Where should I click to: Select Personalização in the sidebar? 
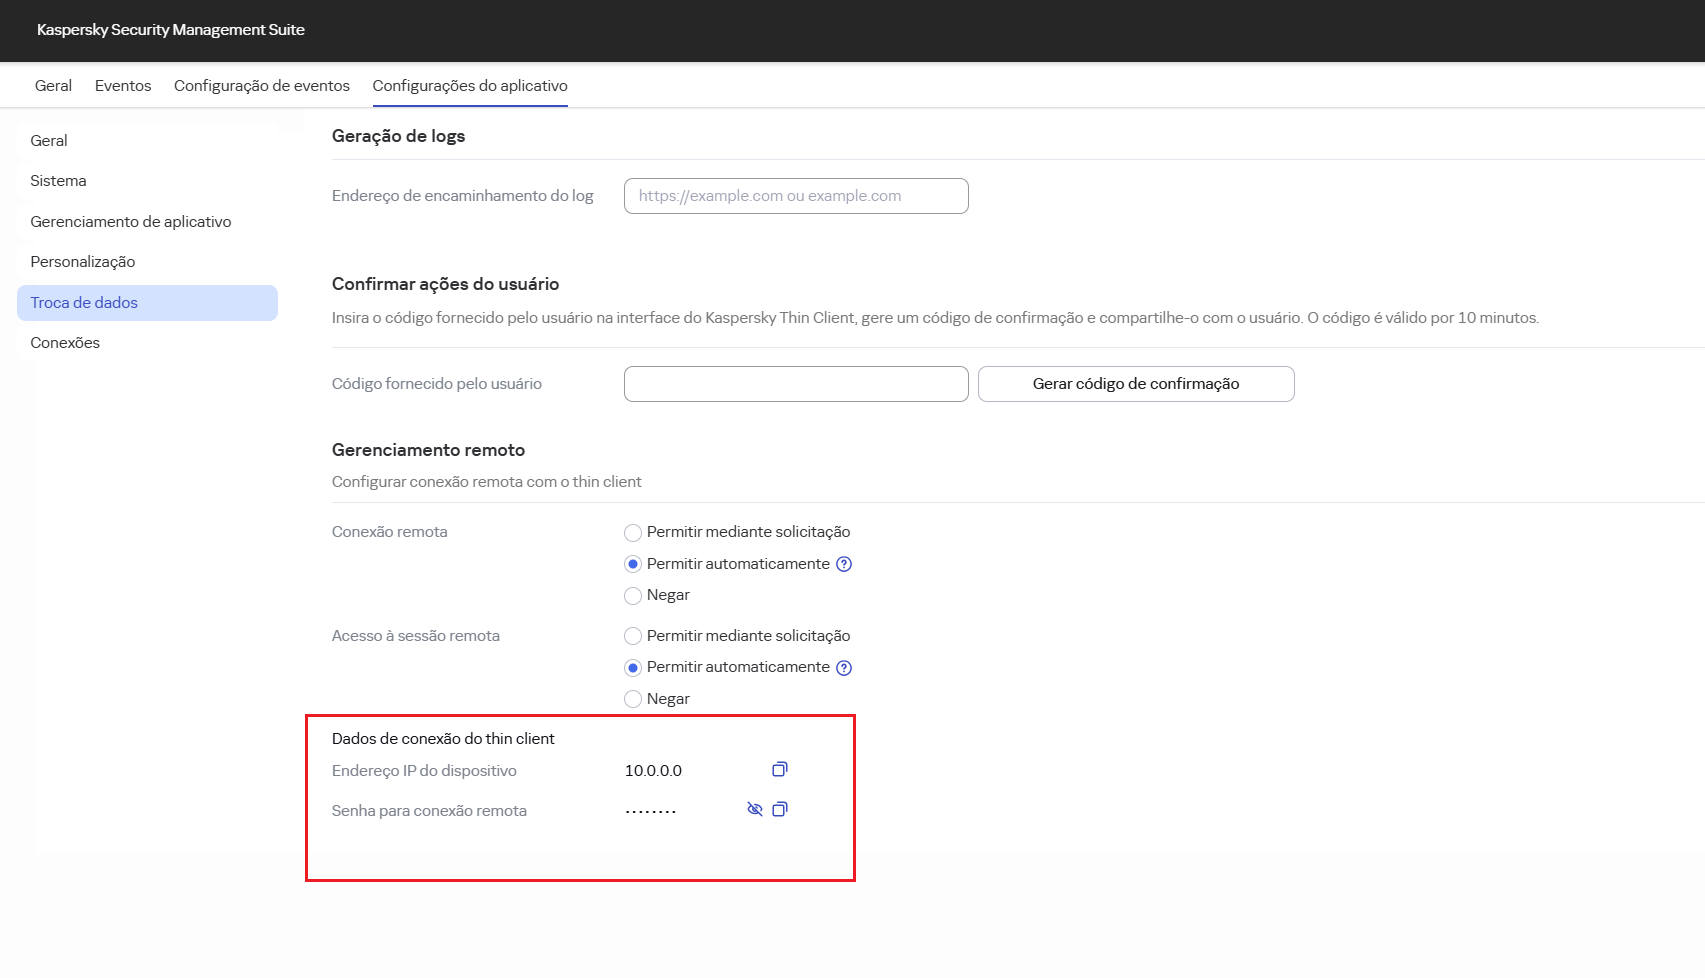point(82,261)
